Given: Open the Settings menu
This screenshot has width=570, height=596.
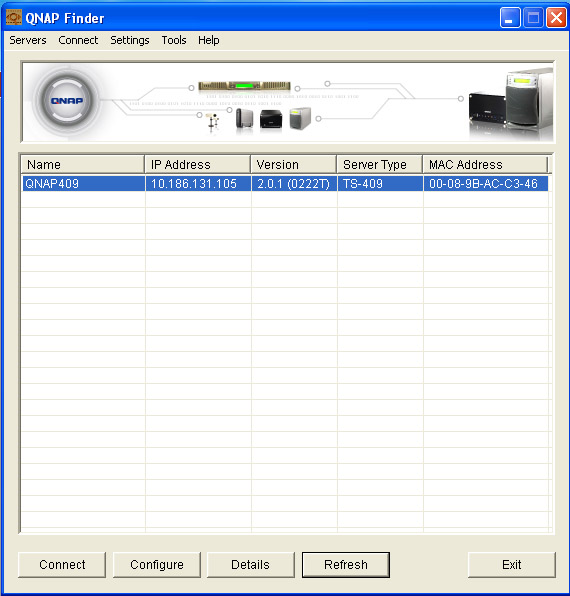Looking at the screenshot, I should click(x=130, y=40).
